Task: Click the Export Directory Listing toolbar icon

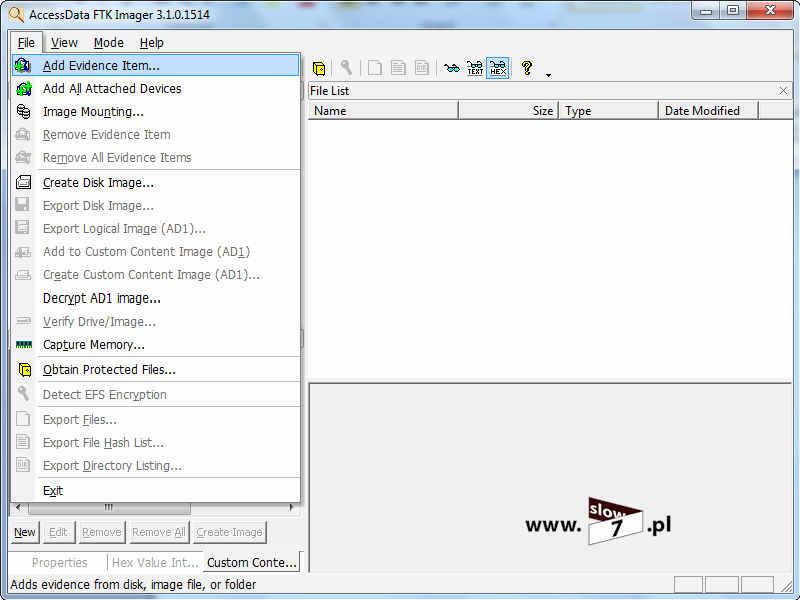Action: [x=421, y=67]
